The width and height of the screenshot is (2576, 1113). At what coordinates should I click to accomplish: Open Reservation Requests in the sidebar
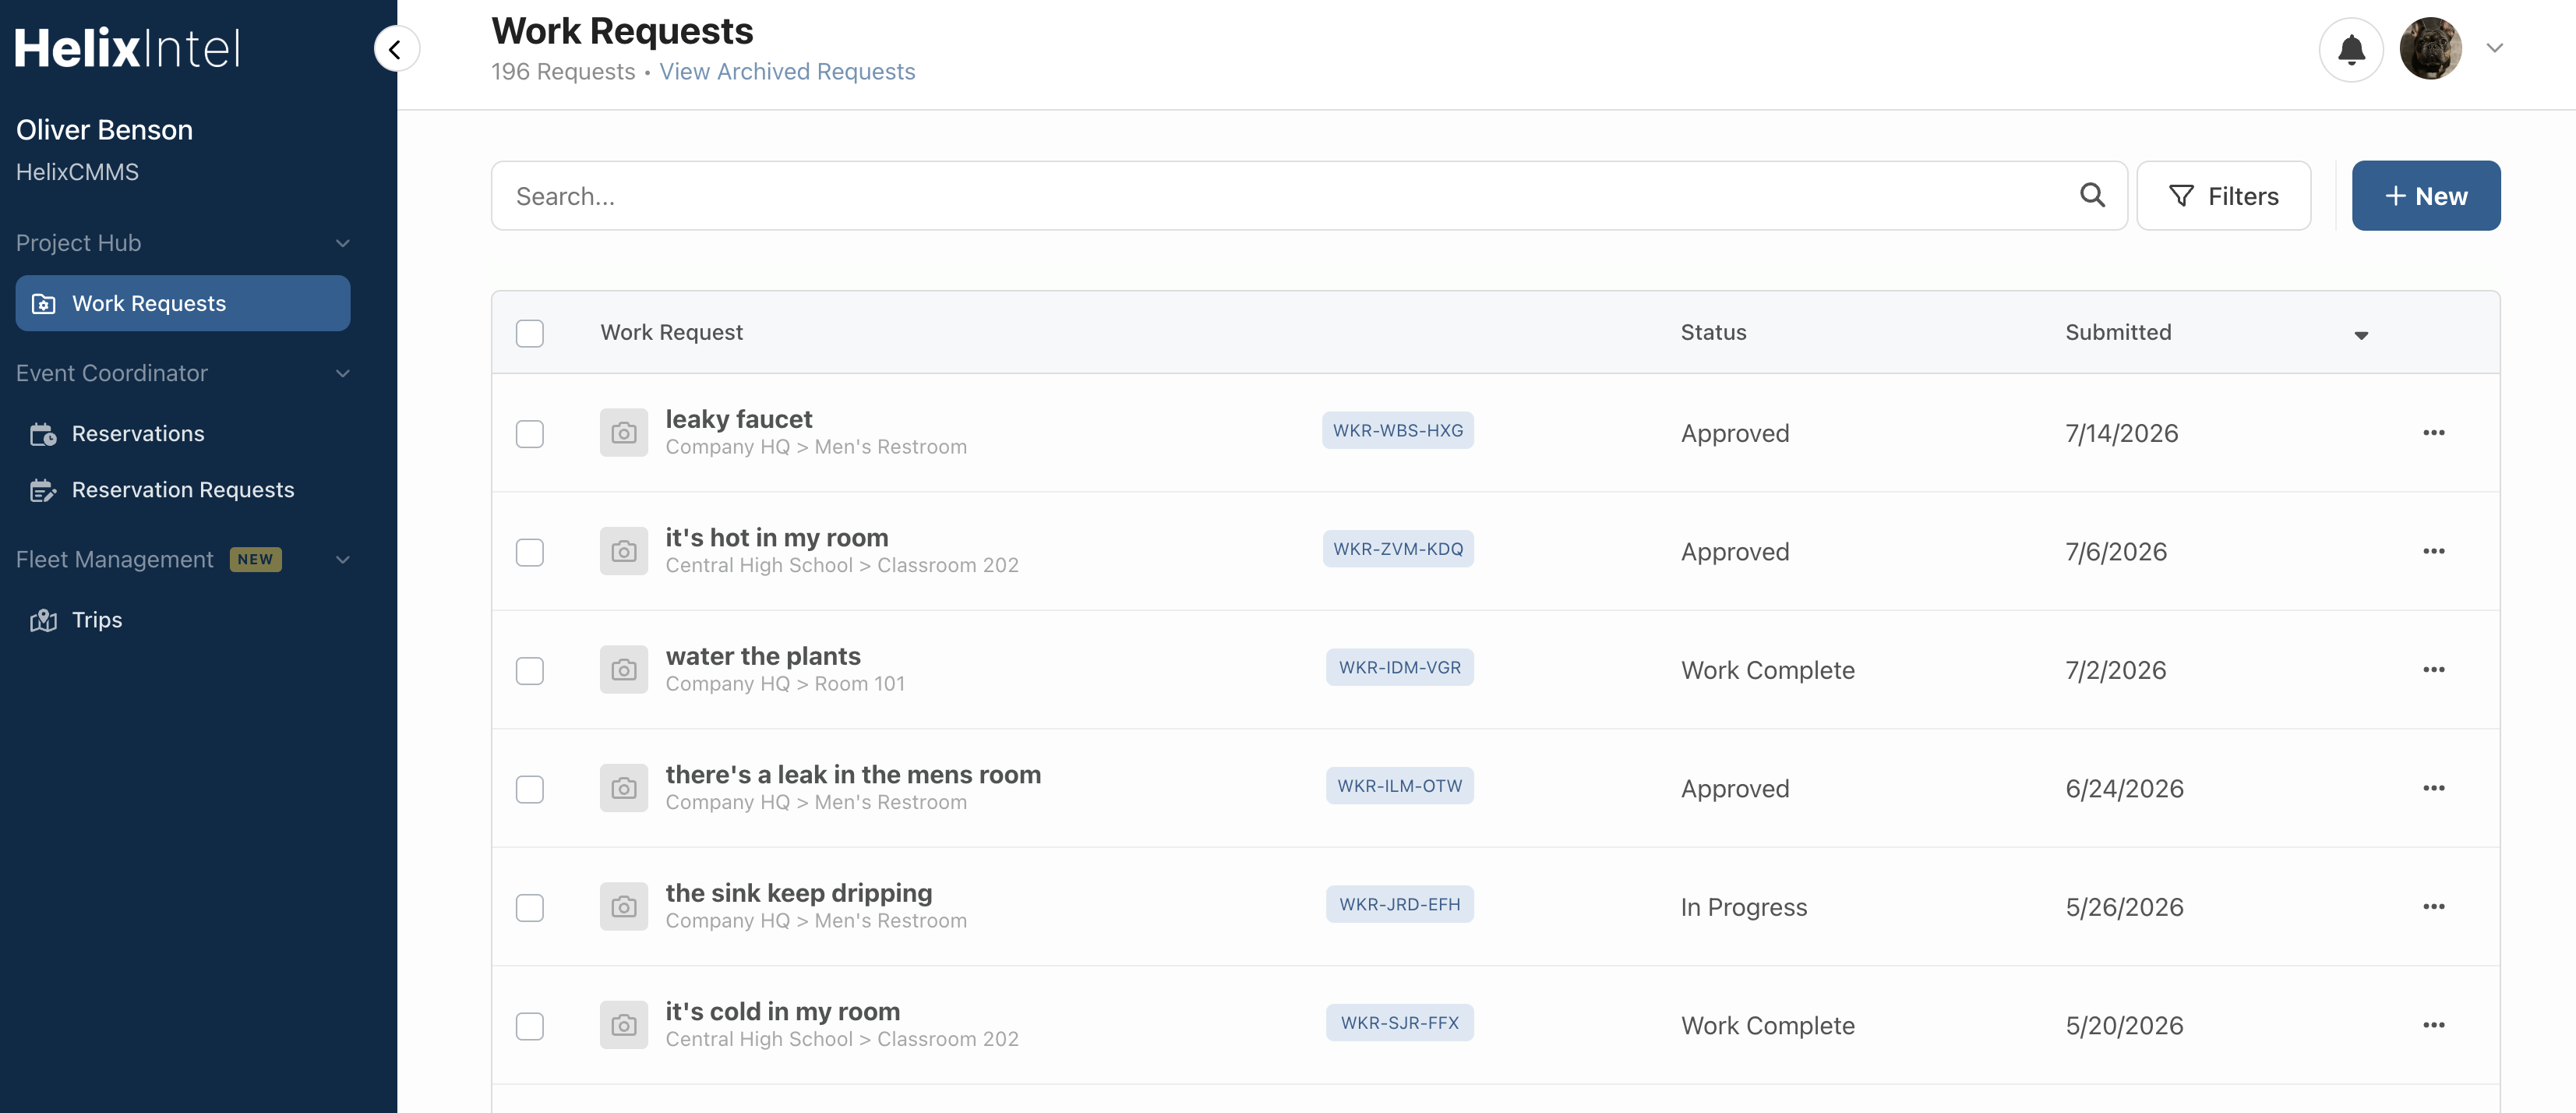coord(183,490)
